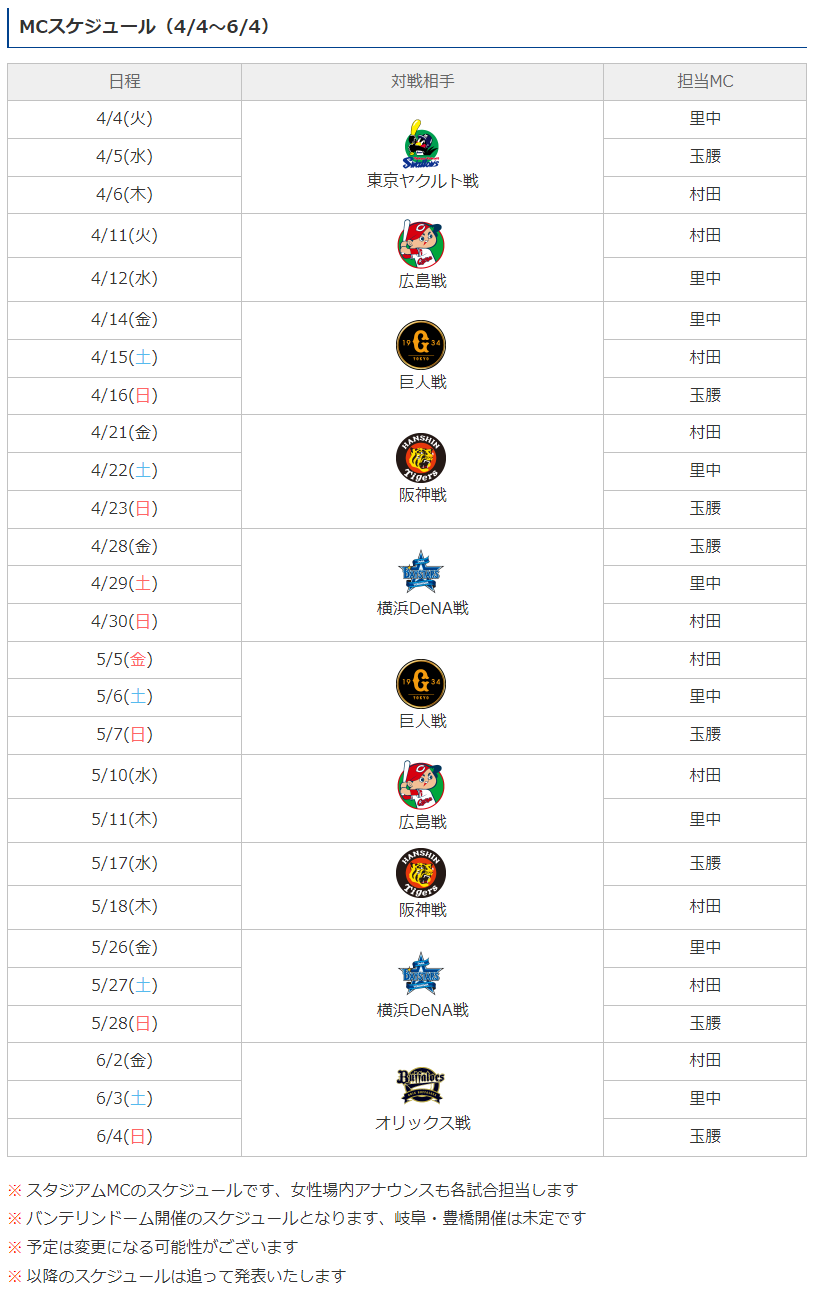
Task: Click the 担当MC column header
Action: (705, 82)
